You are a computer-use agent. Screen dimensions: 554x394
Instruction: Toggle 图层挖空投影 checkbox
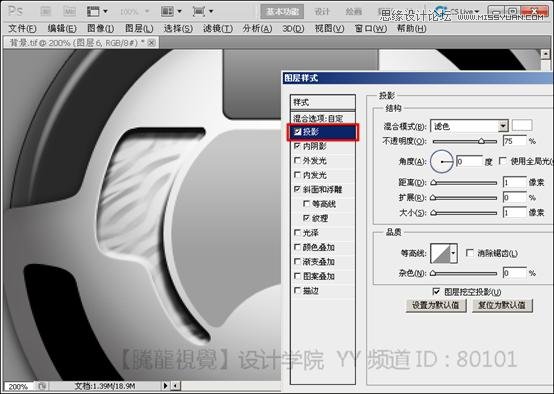coord(436,292)
